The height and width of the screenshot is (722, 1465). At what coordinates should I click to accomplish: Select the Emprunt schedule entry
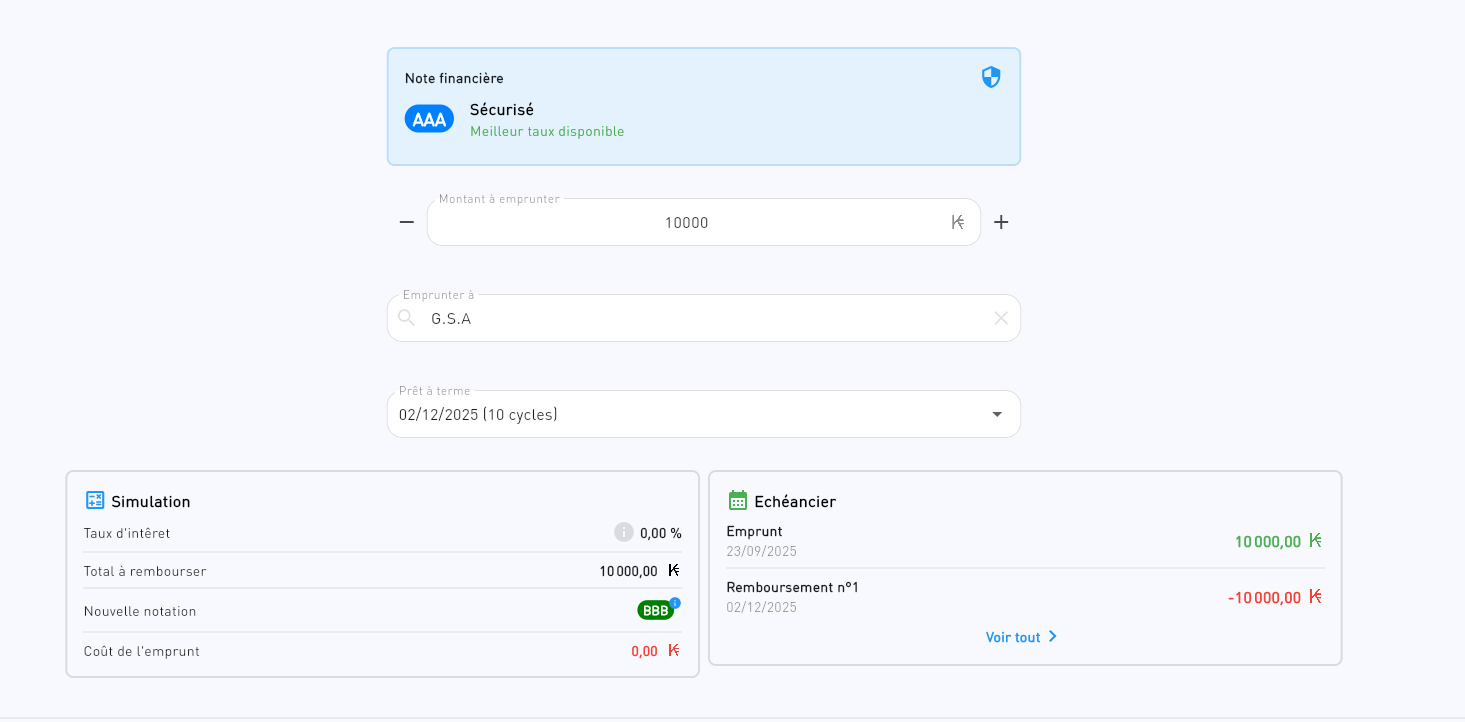click(x=1025, y=541)
